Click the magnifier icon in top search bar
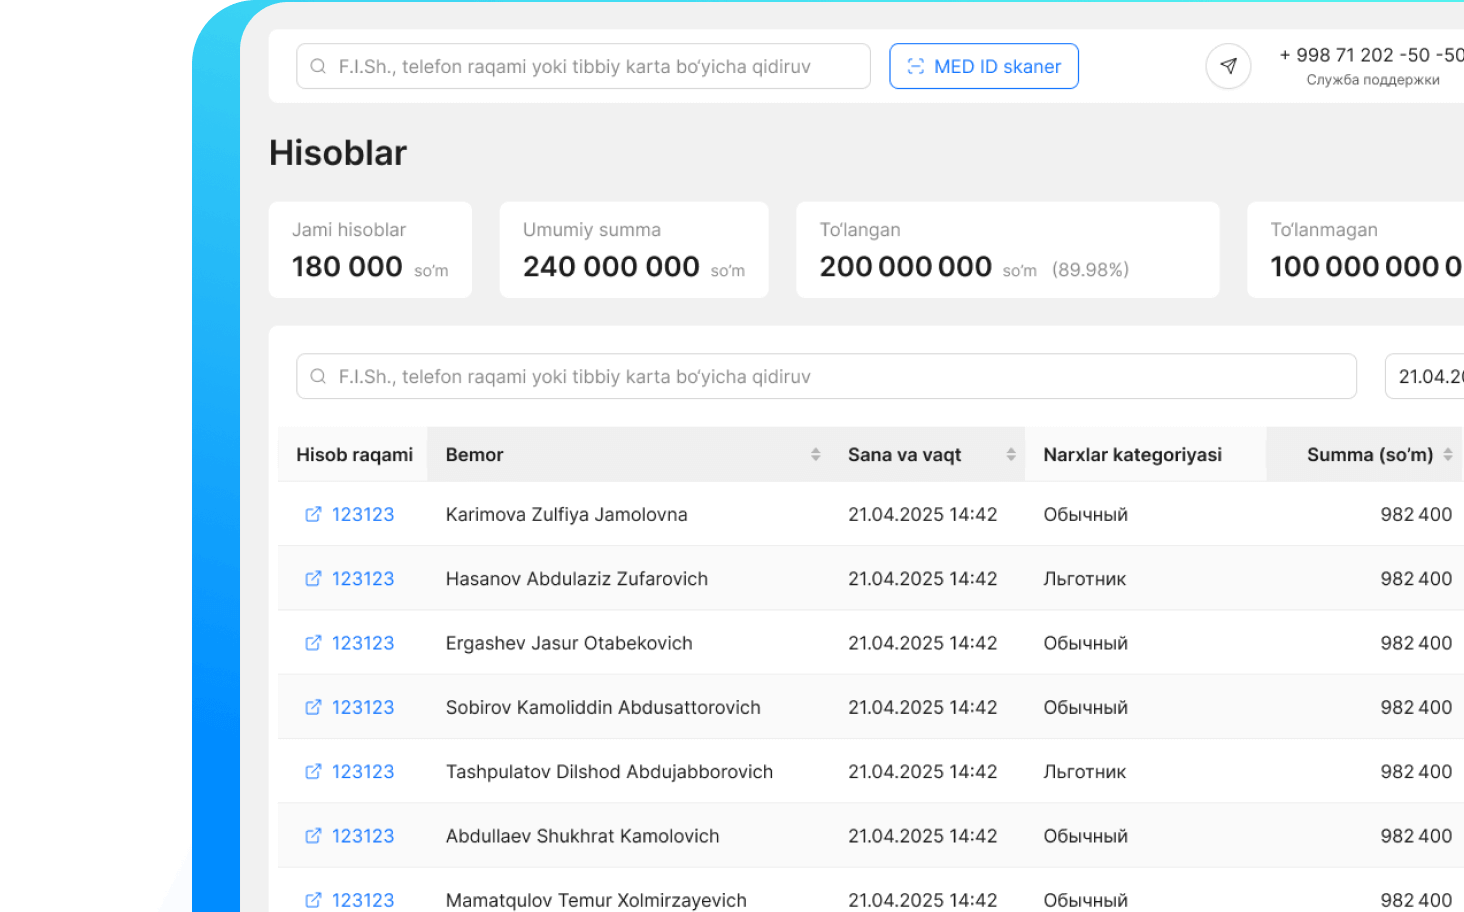 (x=318, y=67)
